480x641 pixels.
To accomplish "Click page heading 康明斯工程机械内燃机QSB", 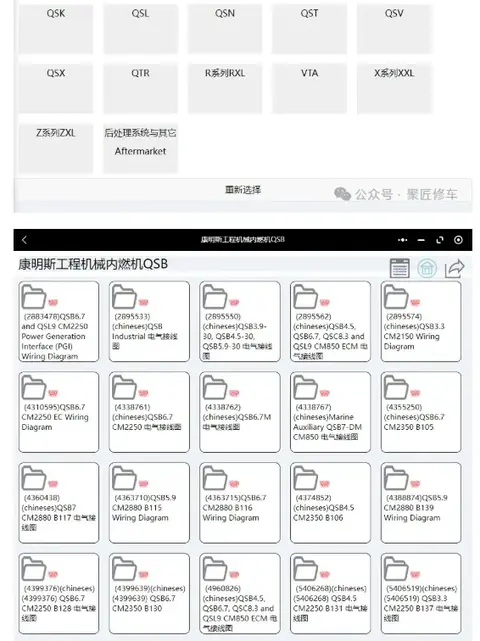I will 93,264.
